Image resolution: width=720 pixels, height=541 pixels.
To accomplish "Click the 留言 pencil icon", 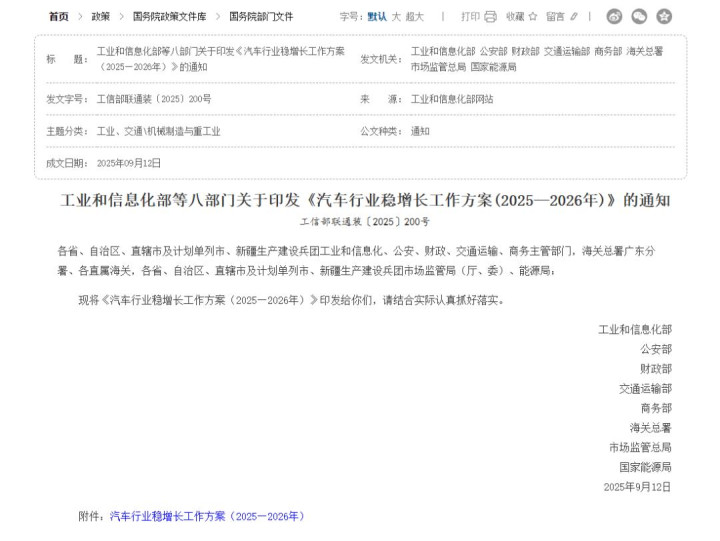I will coord(574,17).
